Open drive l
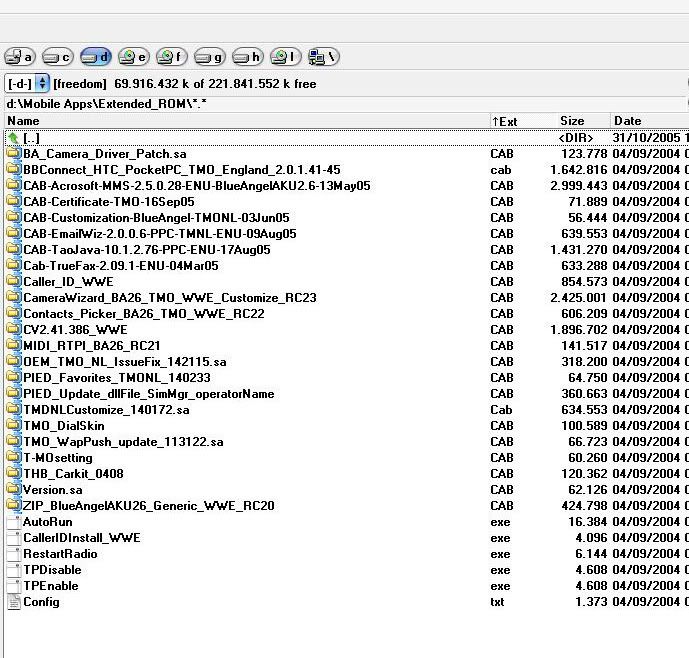The image size is (689, 658). [285, 57]
